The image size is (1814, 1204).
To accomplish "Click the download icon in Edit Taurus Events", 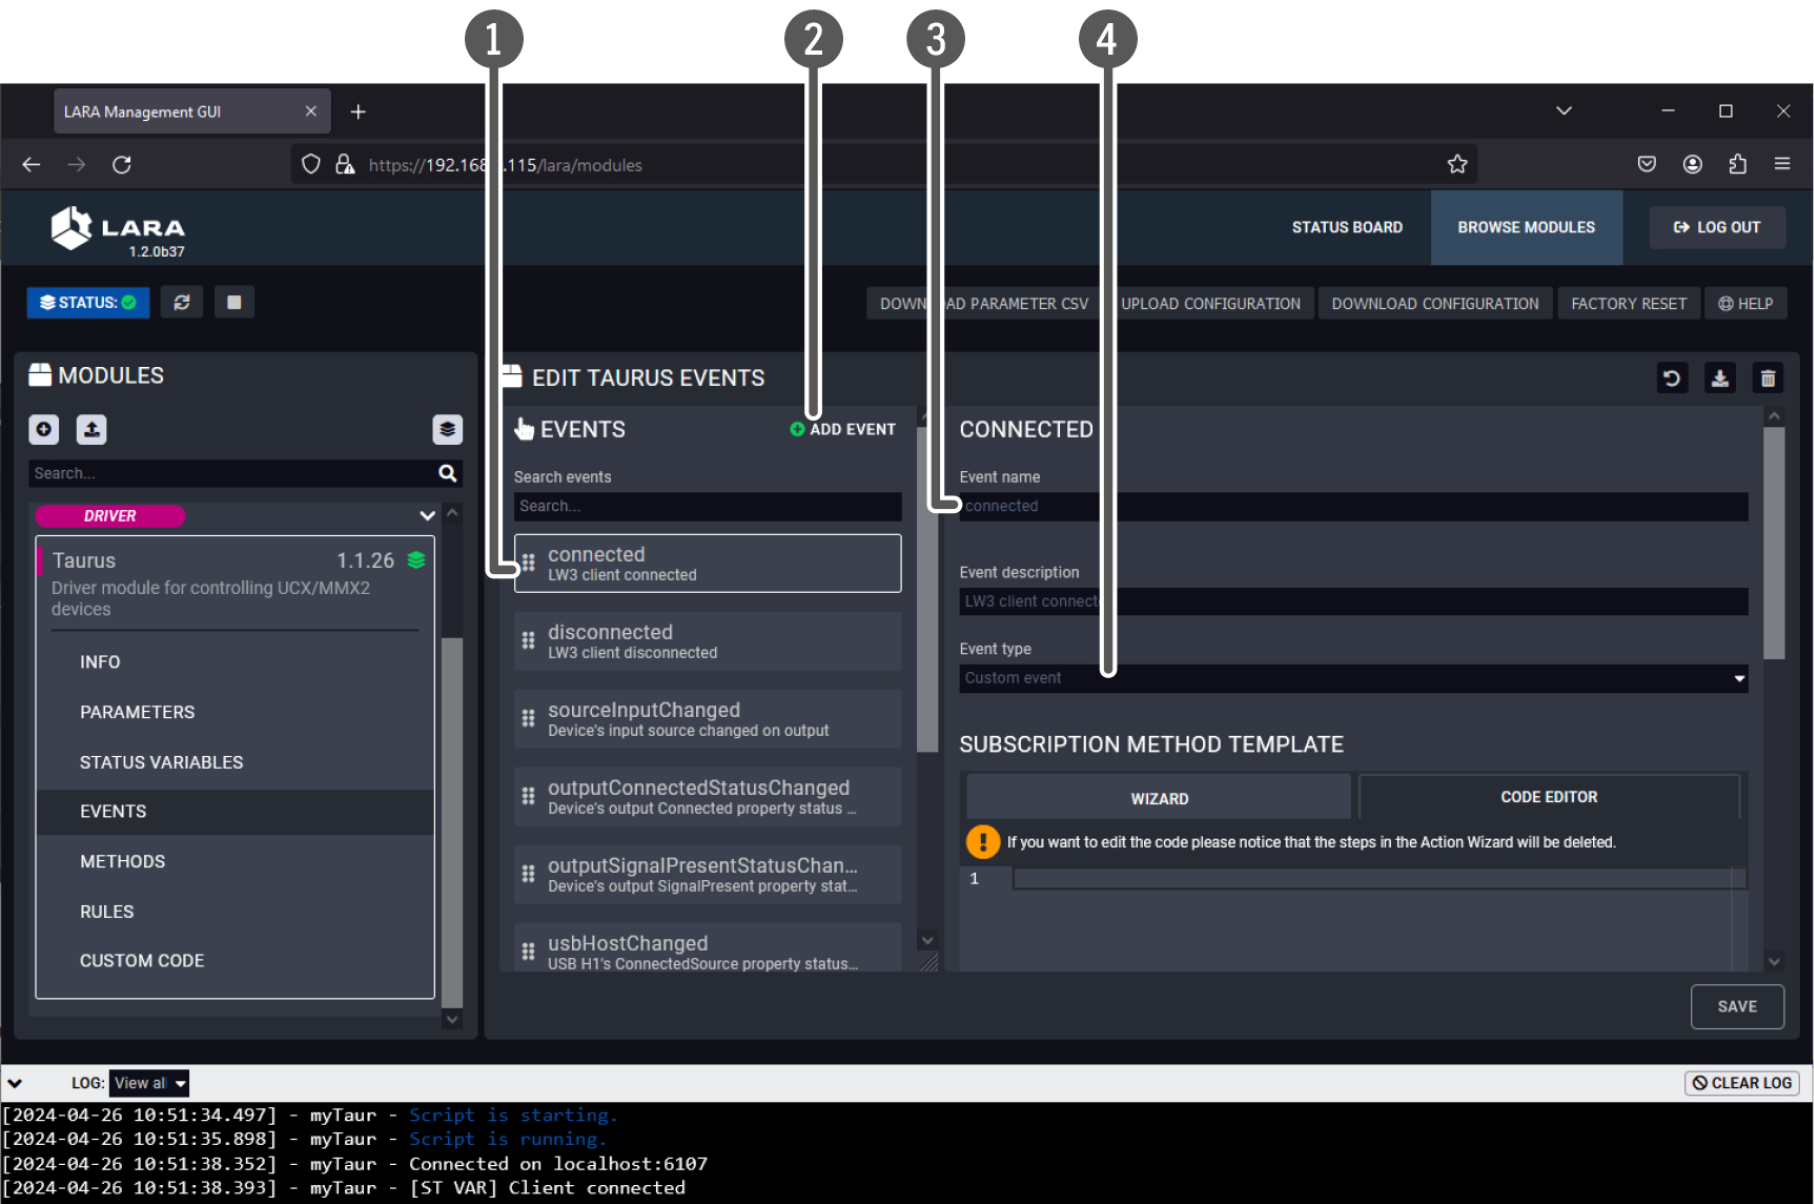I will coord(1719,378).
